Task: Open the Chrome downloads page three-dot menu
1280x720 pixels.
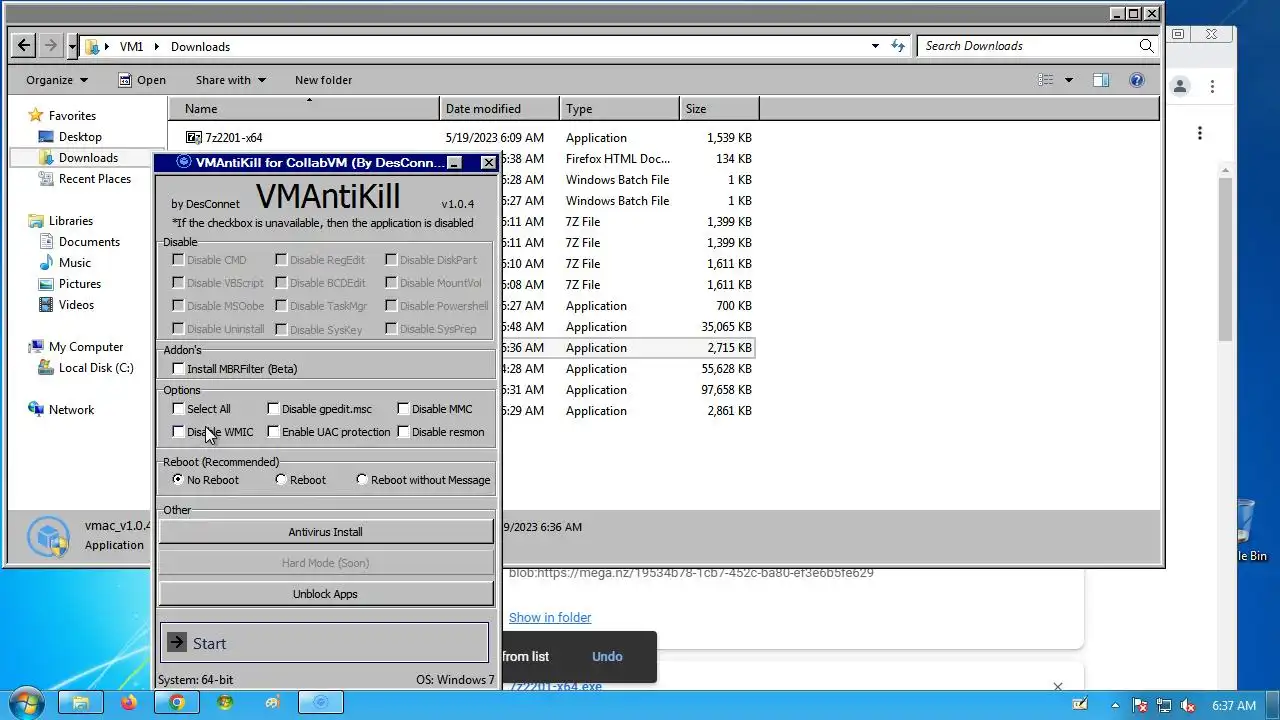Action: point(1199,133)
